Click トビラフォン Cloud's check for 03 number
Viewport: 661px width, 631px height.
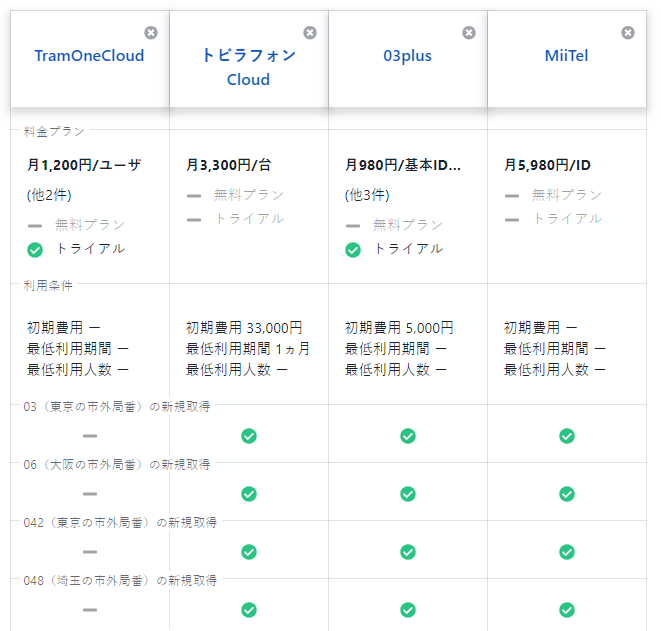(x=249, y=436)
